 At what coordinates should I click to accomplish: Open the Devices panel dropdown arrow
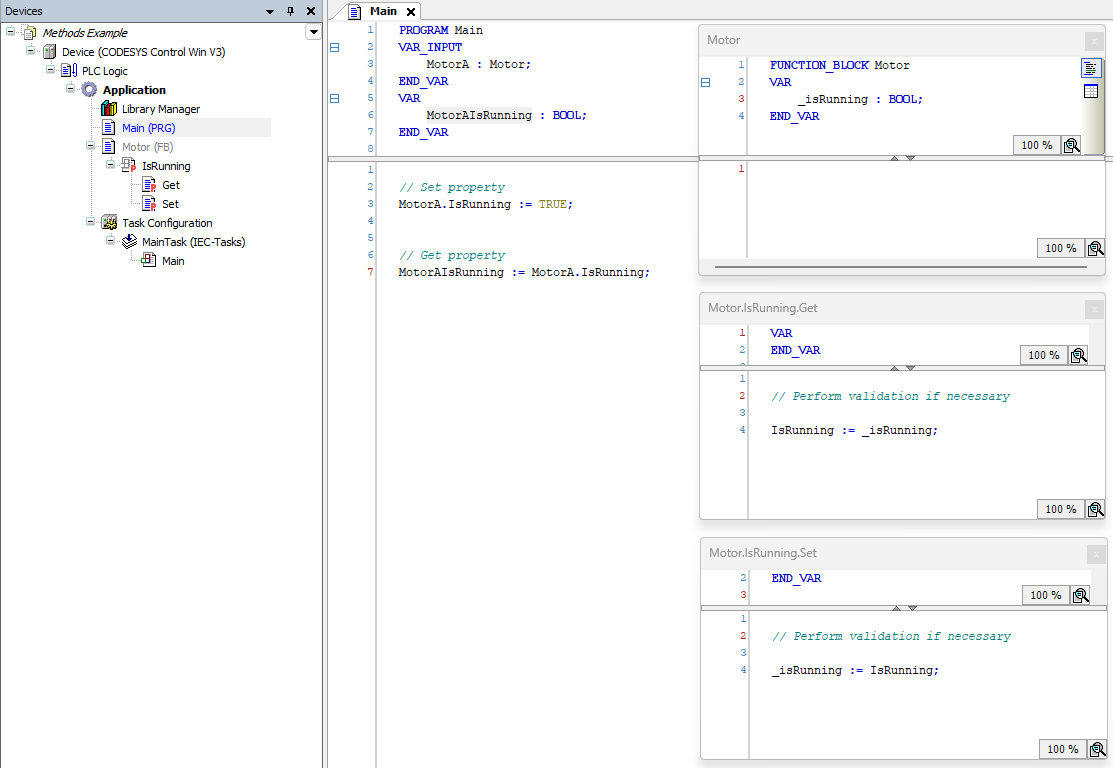click(270, 11)
